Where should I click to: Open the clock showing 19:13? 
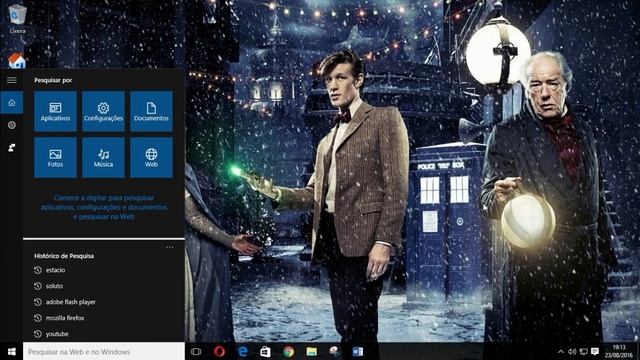click(x=618, y=351)
